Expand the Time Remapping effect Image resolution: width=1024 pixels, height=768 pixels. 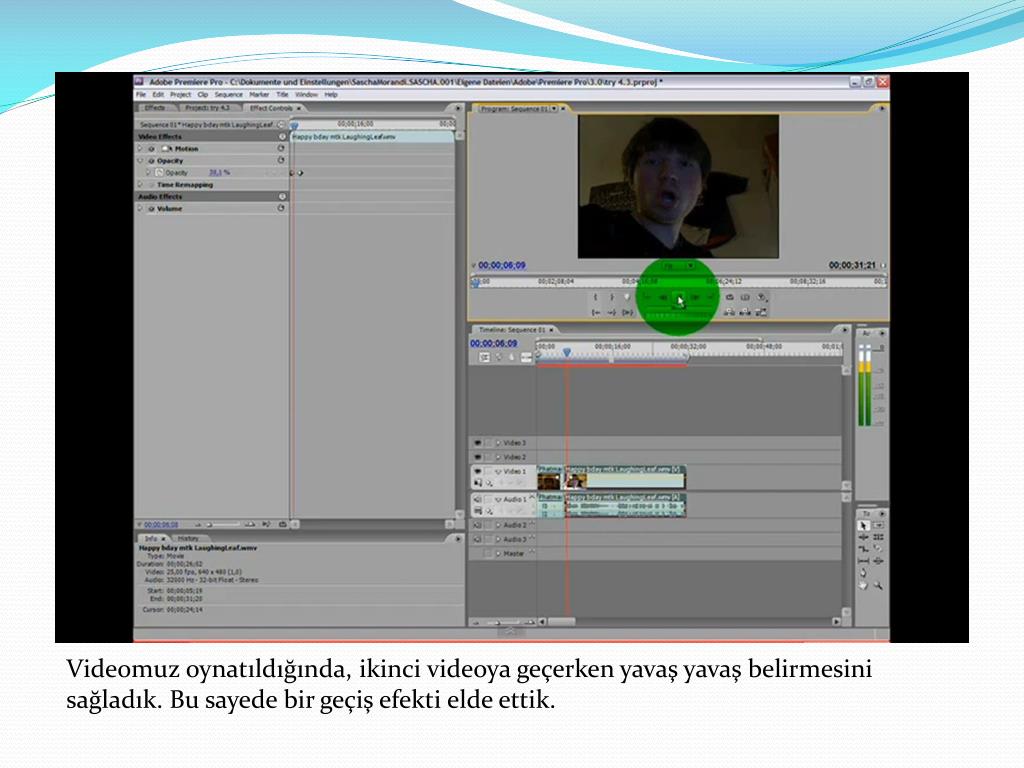[140, 185]
